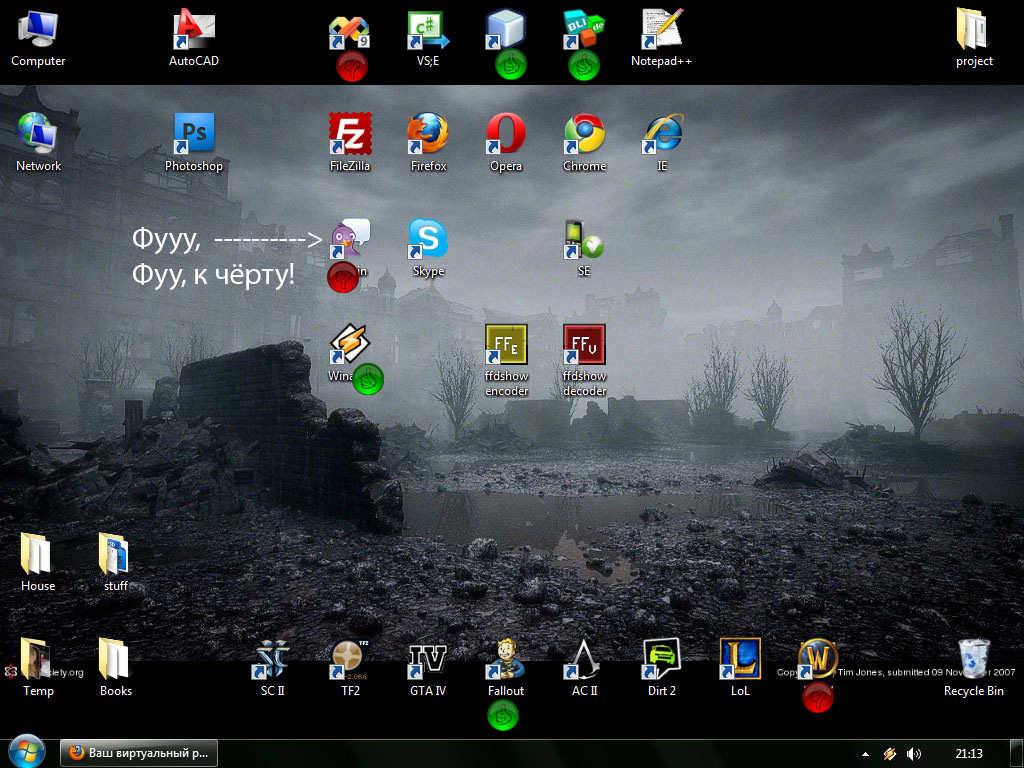Click the Opera browser icon
Viewport: 1024px width, 768px height.
tap(506, 134)
